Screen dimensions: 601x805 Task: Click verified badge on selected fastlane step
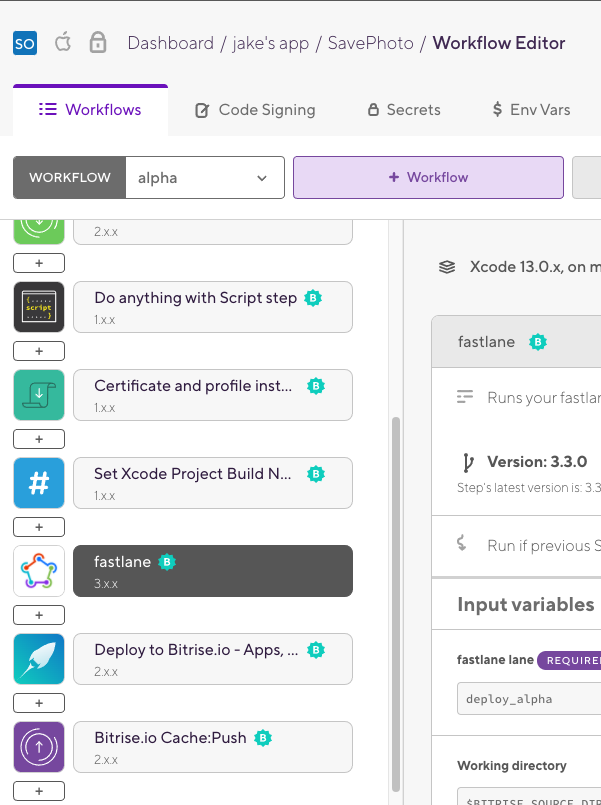pos(167,562)
